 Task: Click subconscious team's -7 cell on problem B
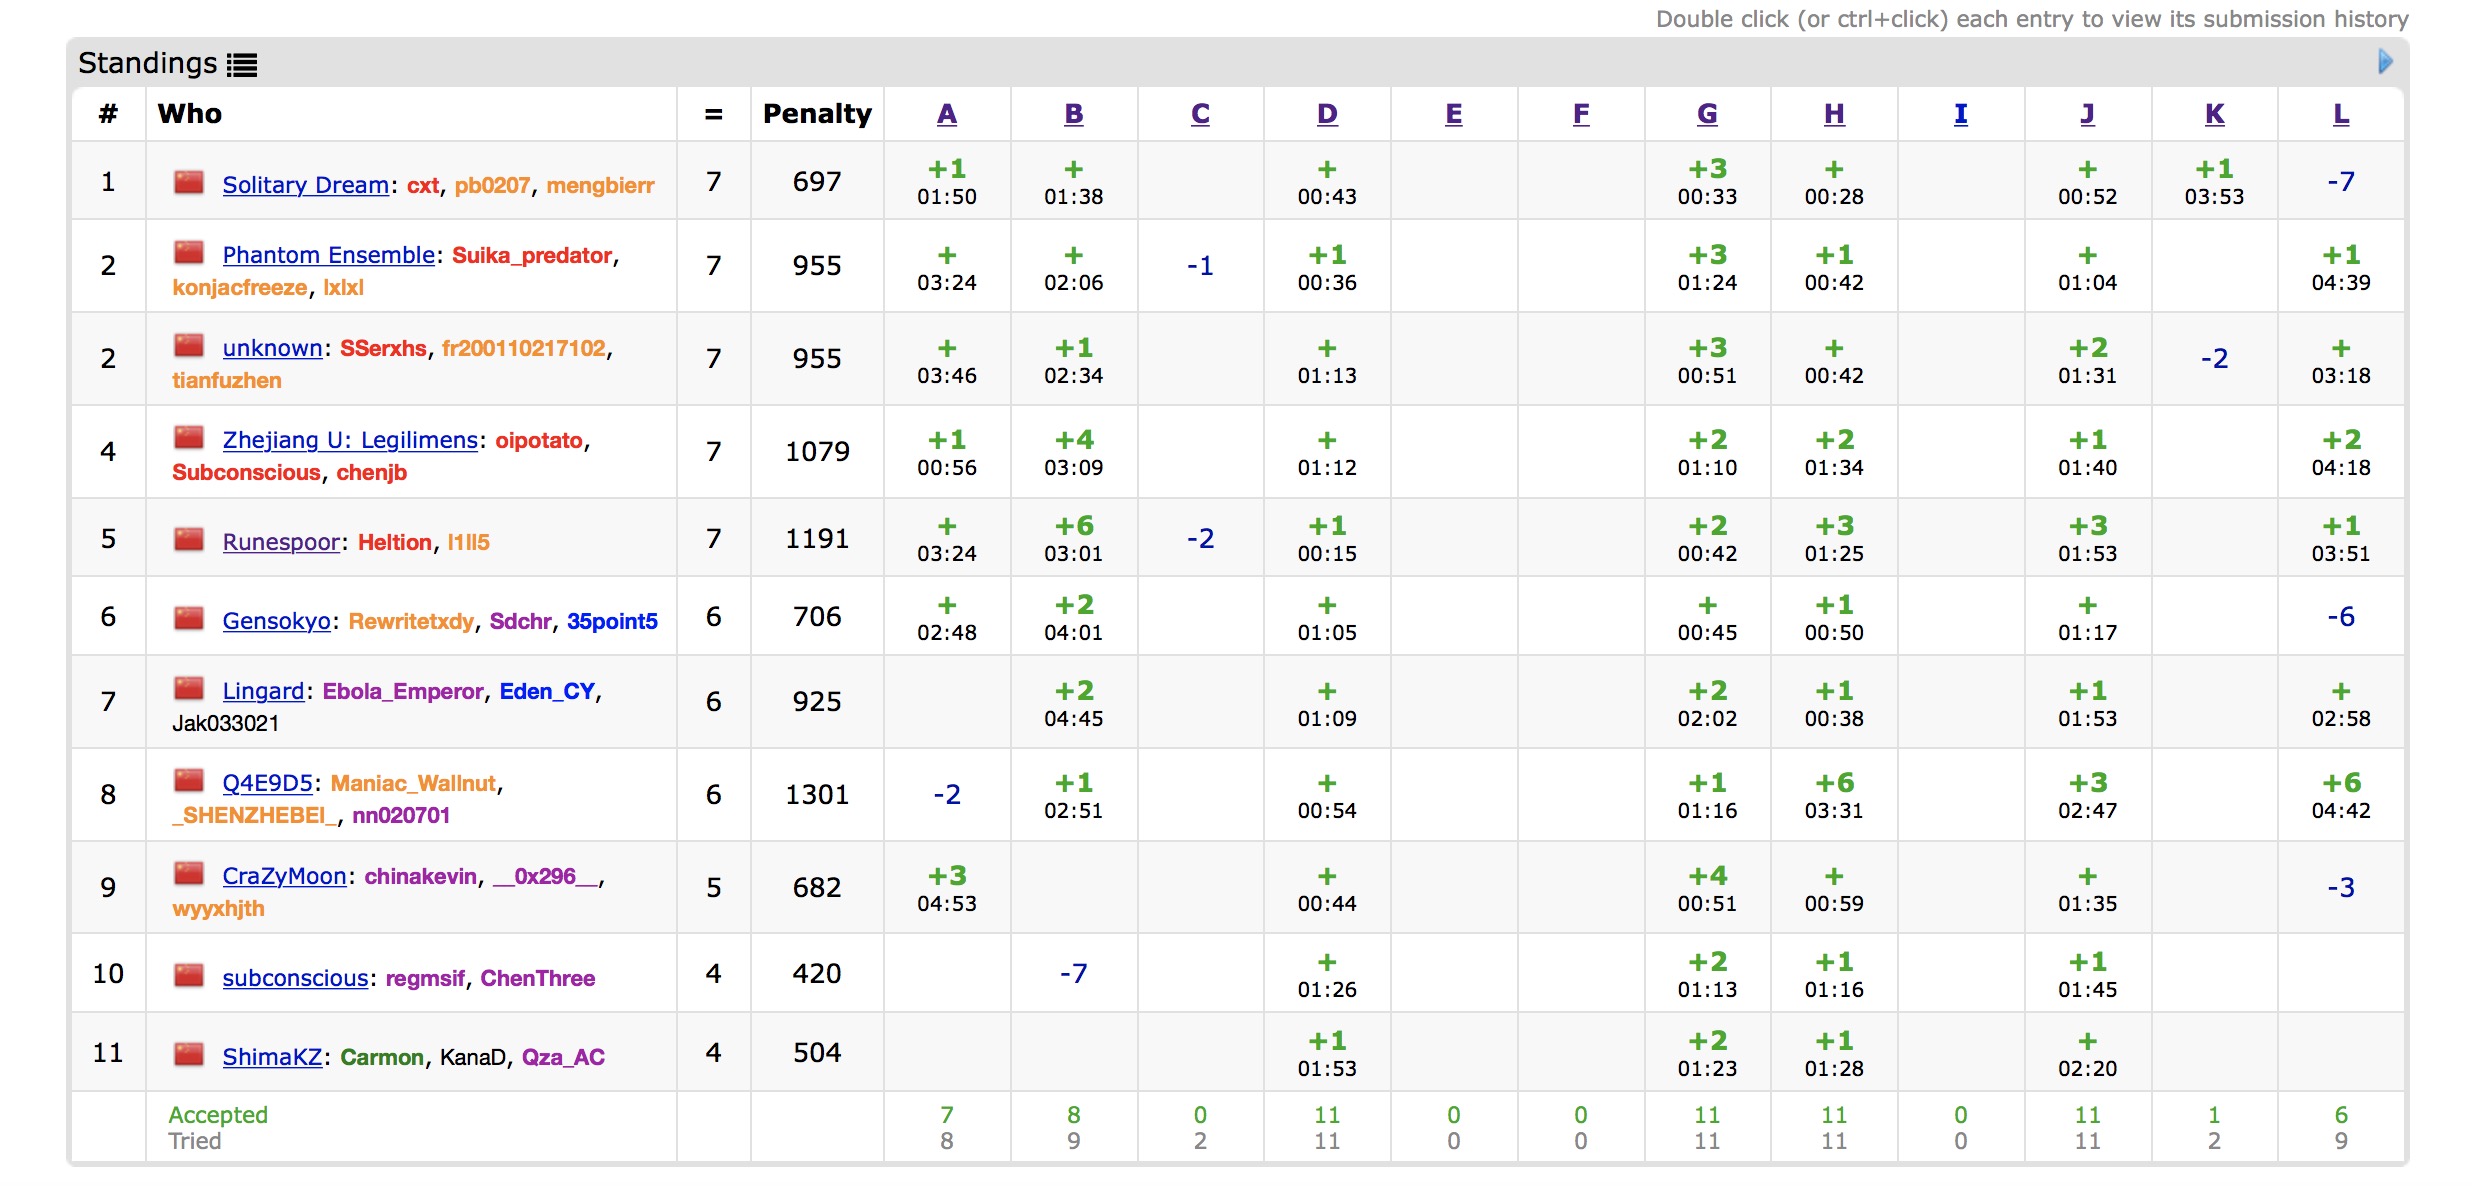1073,973
